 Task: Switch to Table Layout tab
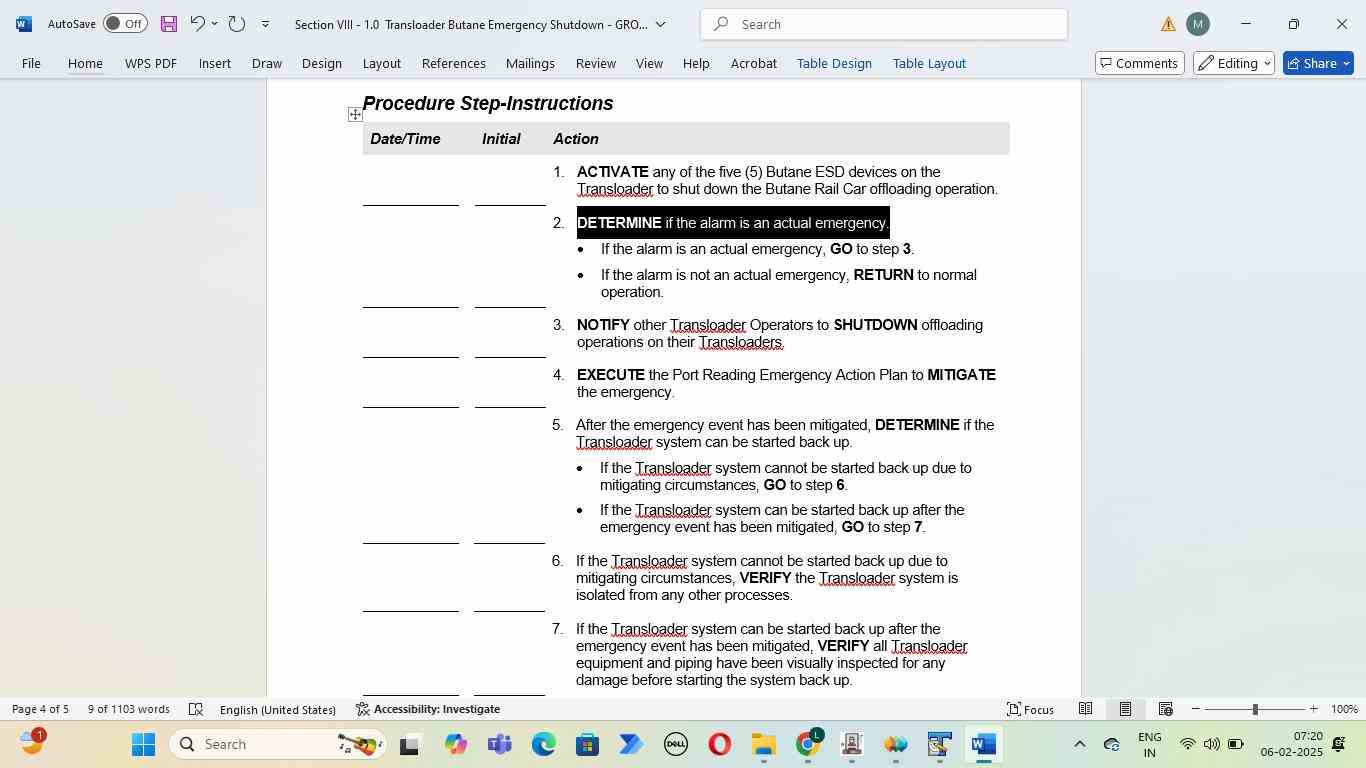tap(929, 63)
